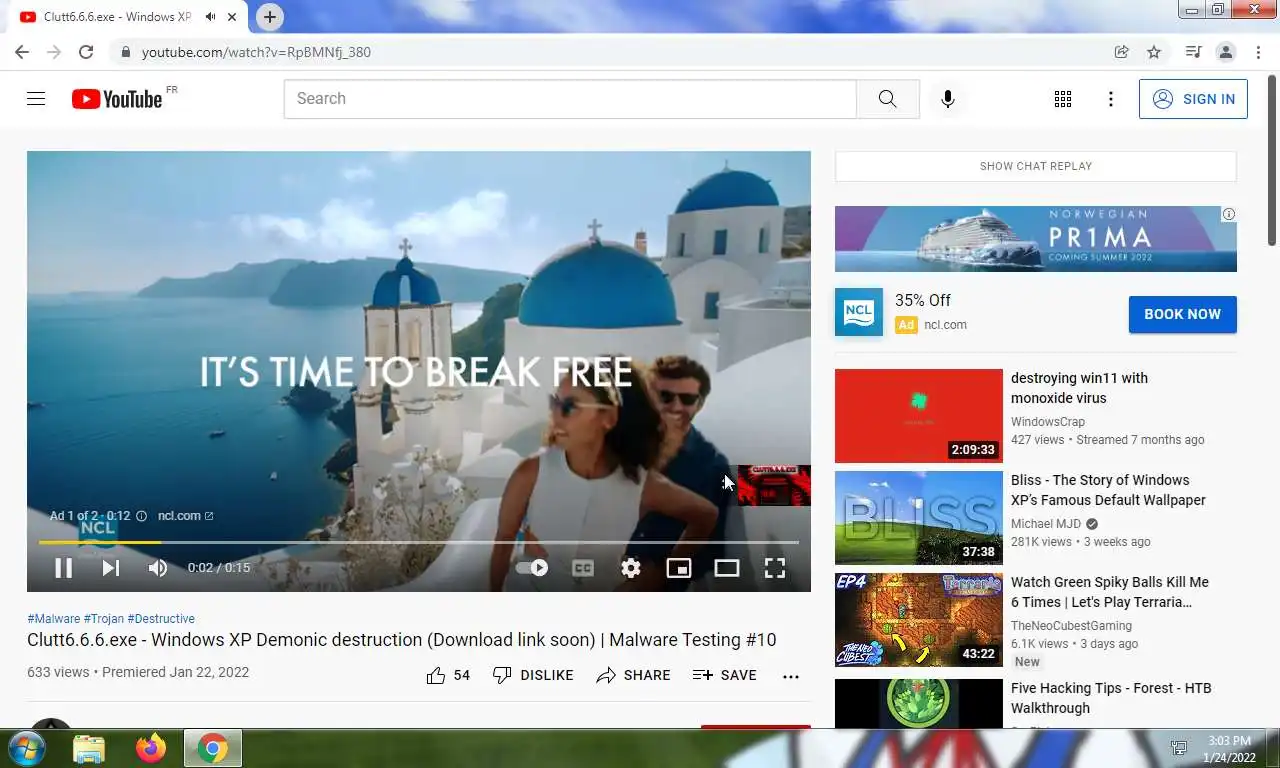Click the #Destructive hashtag

point(161,619)
